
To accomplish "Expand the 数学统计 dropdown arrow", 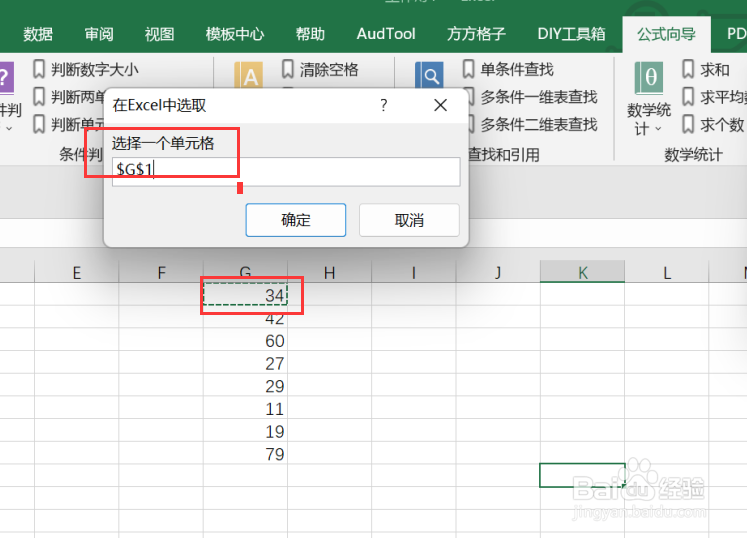I will 658,129.
